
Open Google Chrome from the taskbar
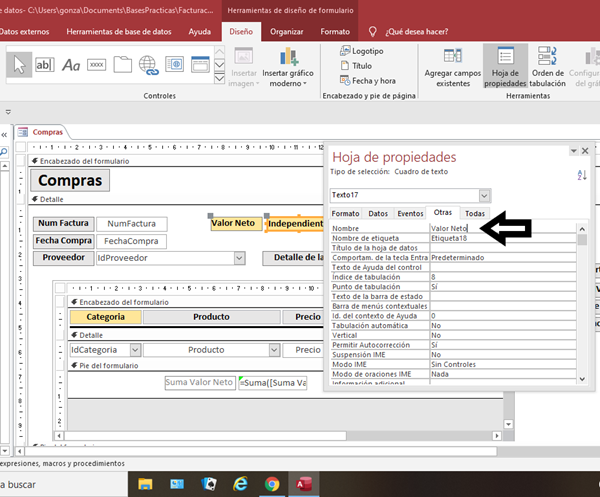[x=271, y=483]
